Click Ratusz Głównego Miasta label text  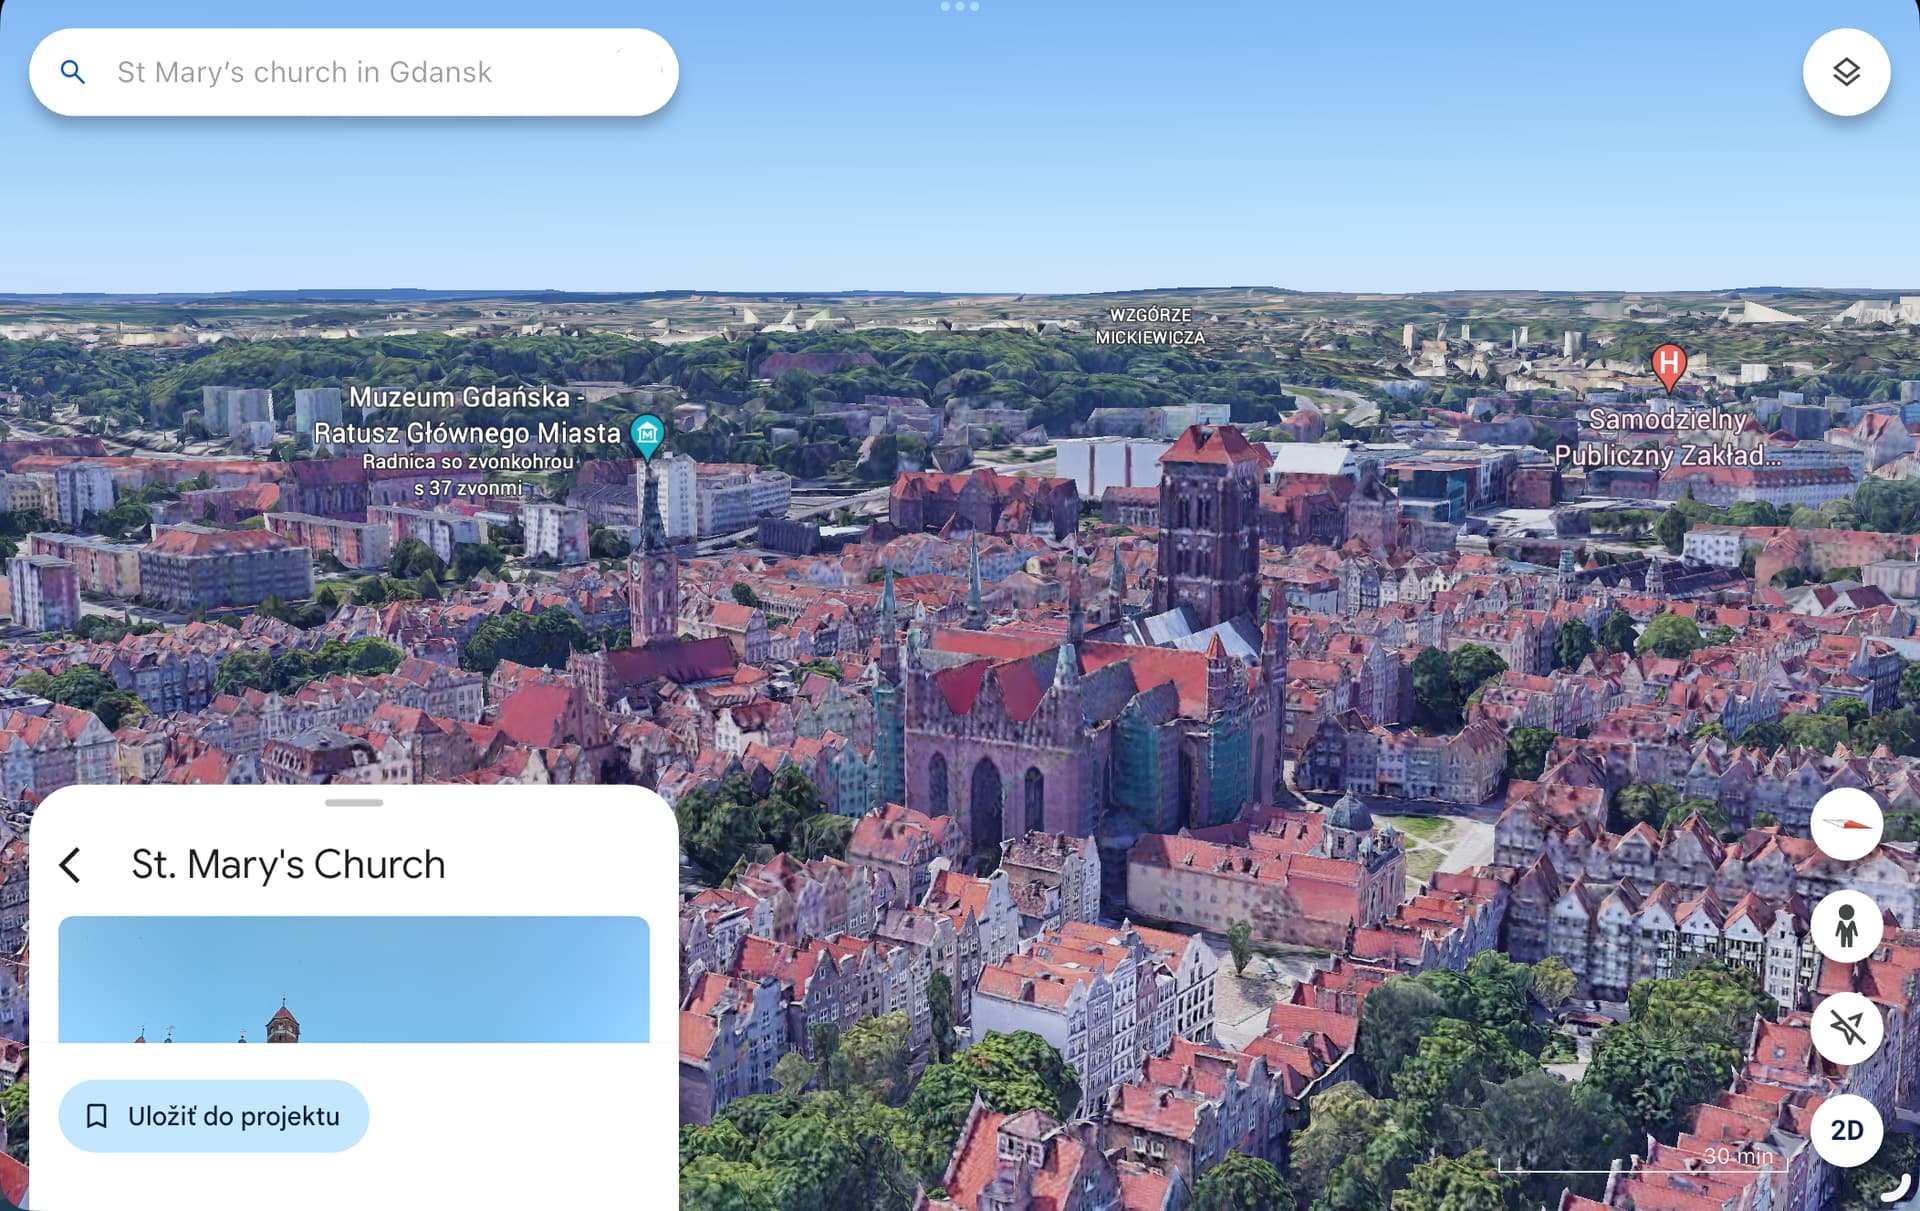[x=467, y=433]
